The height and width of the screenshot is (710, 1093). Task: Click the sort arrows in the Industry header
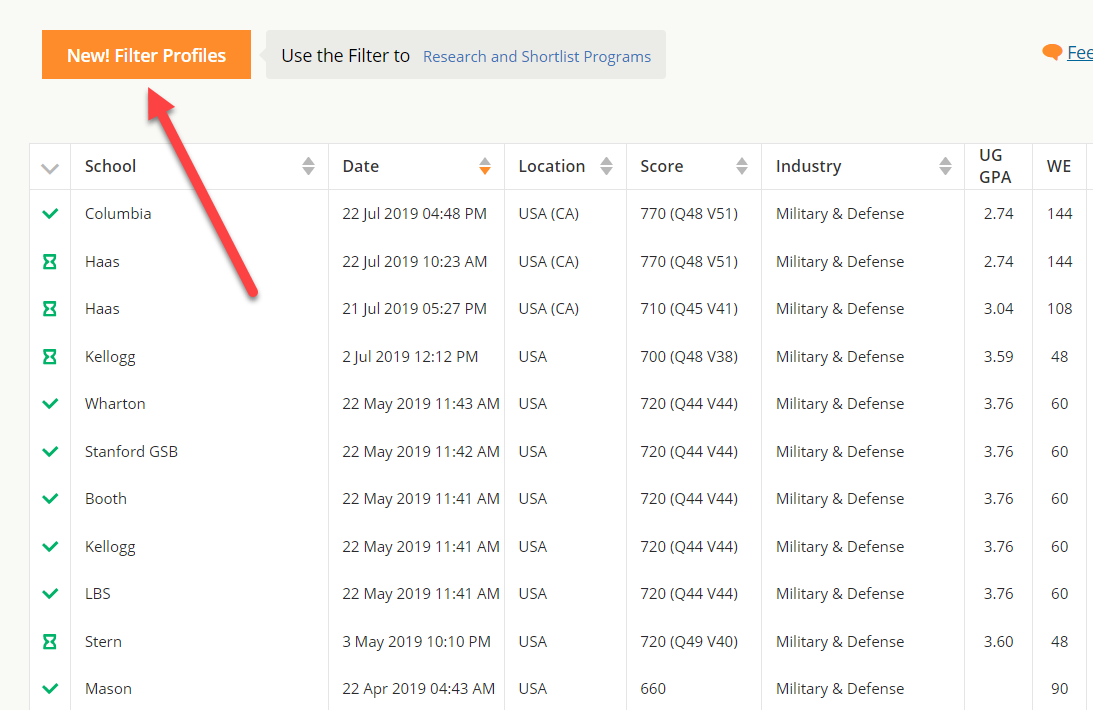(945, 166)
